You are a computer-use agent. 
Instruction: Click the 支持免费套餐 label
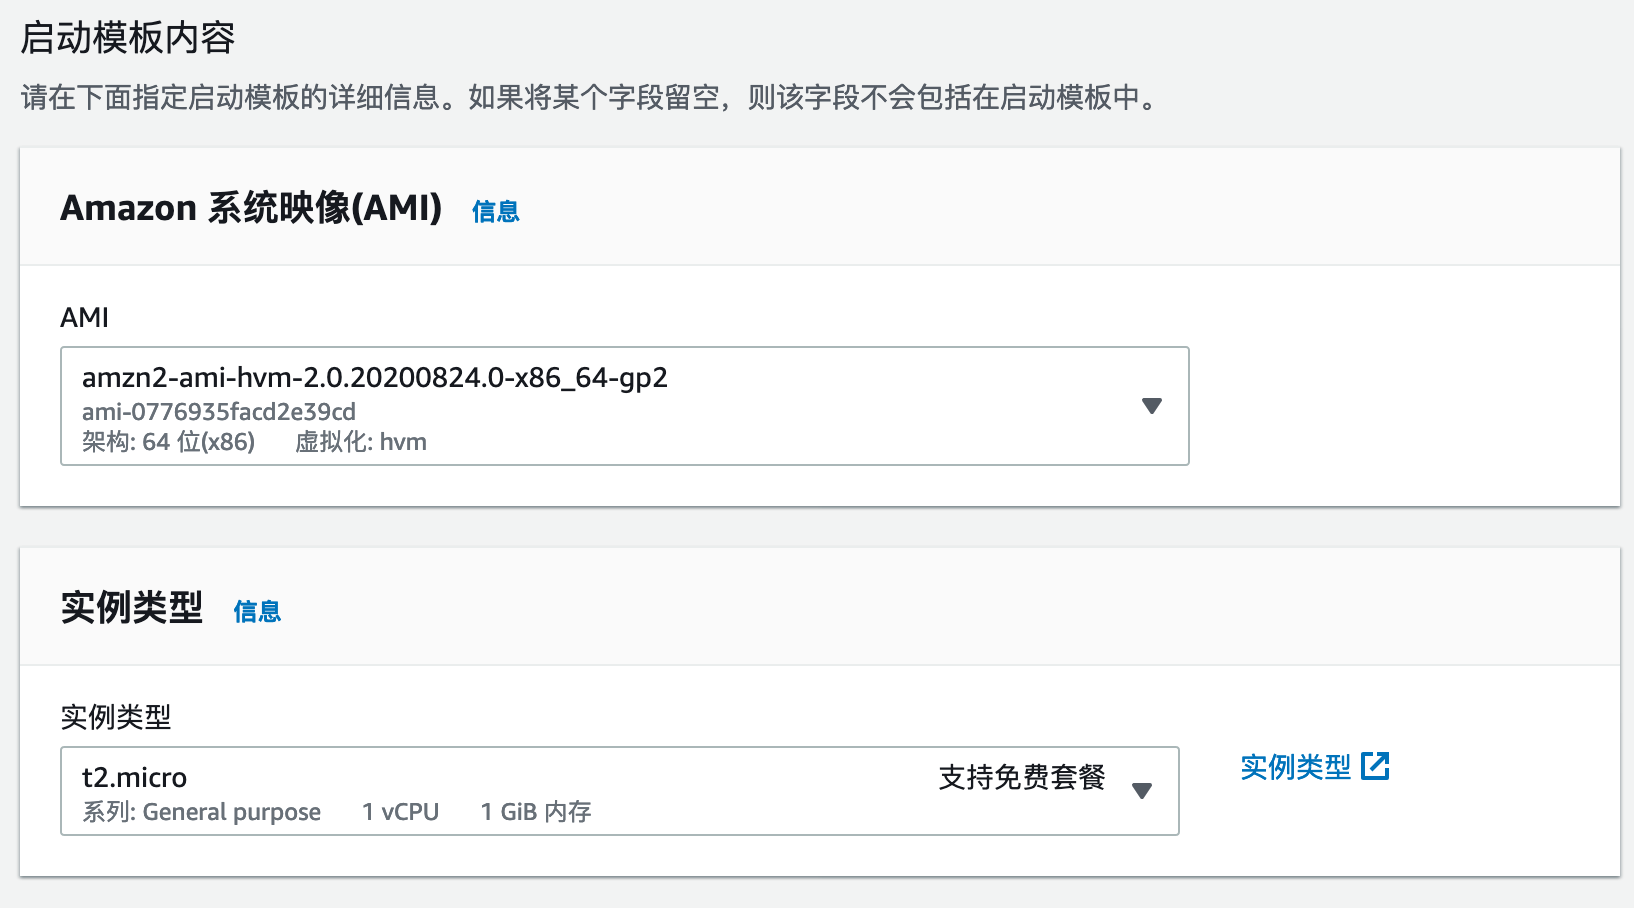click(1022, 777)
